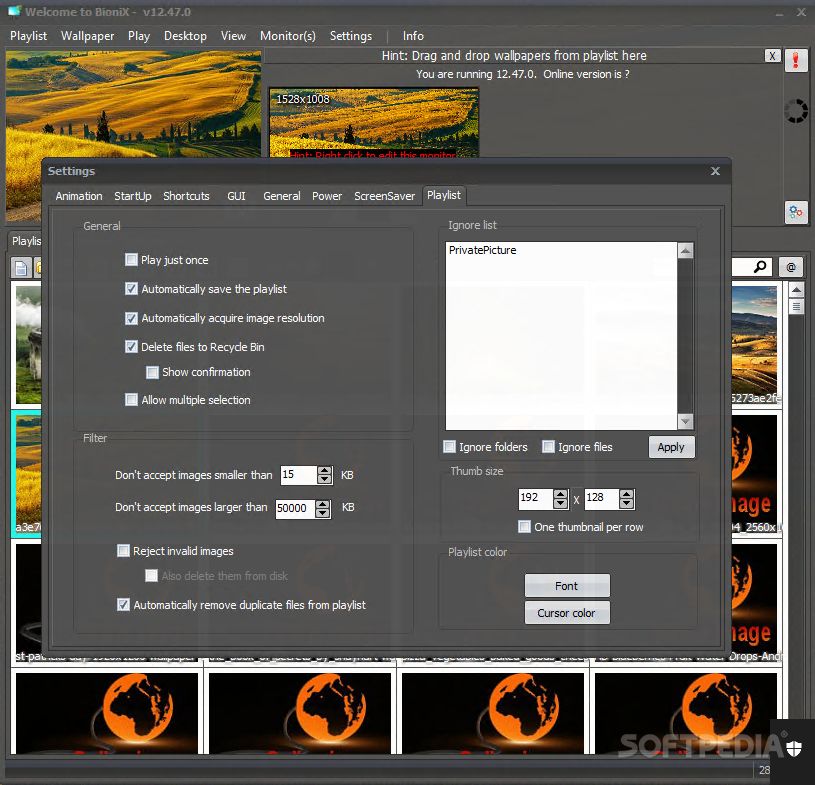Switch to the General tab
Viewport: 815px width, 785px height.
pos(282,196)
